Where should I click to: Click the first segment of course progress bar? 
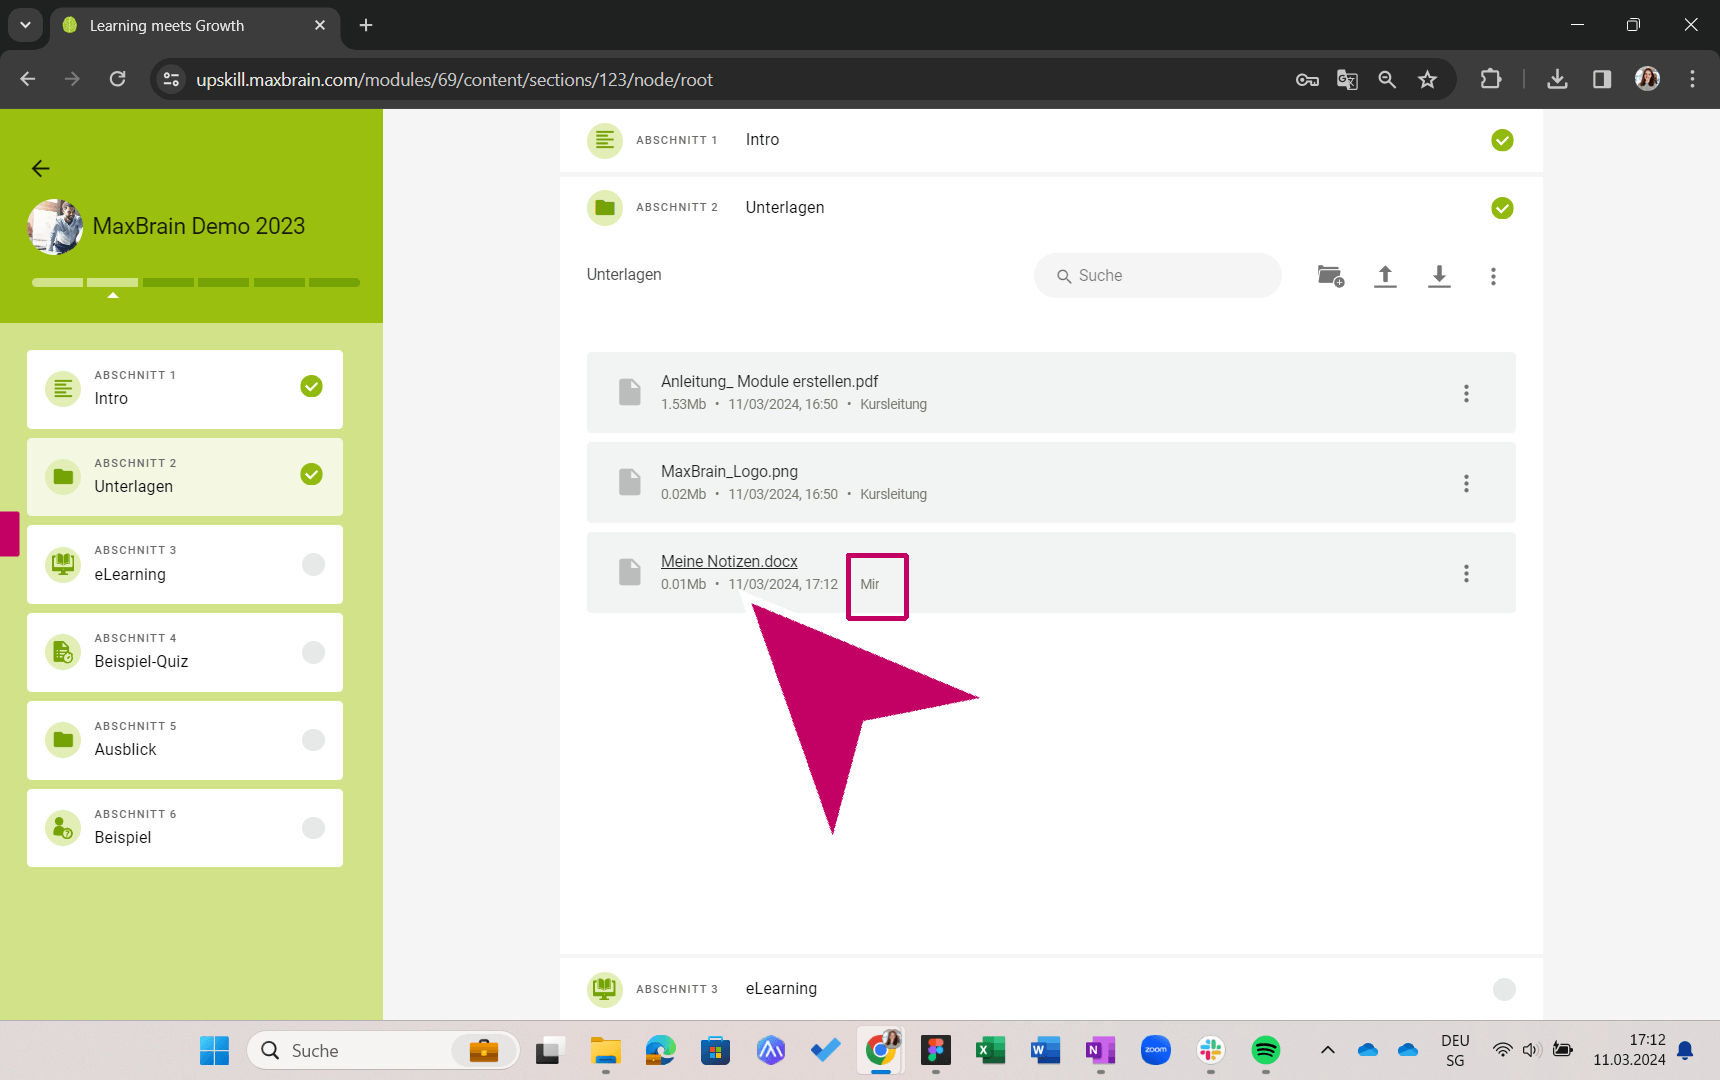pos(57,283)
